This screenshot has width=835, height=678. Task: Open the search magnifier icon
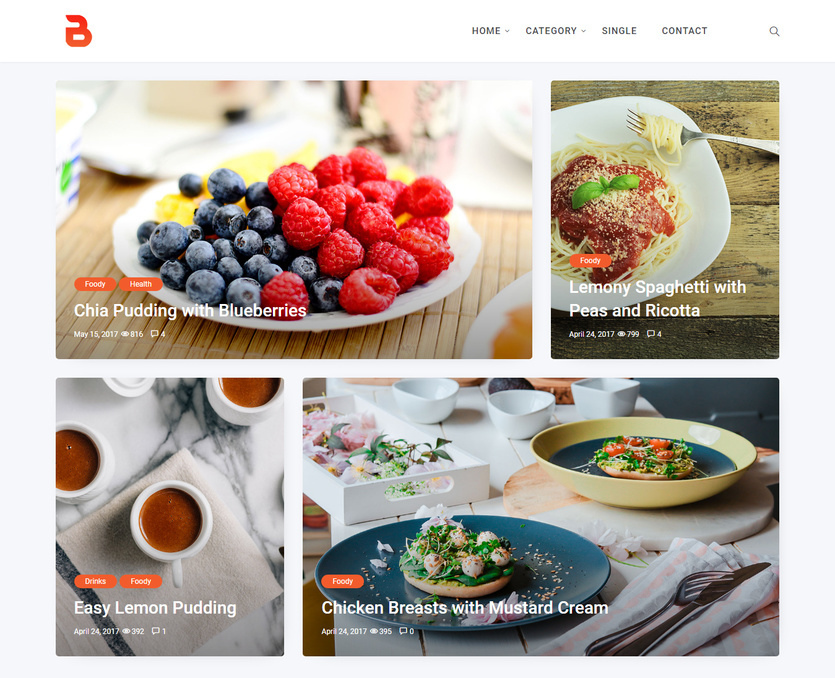pos(774,31)
